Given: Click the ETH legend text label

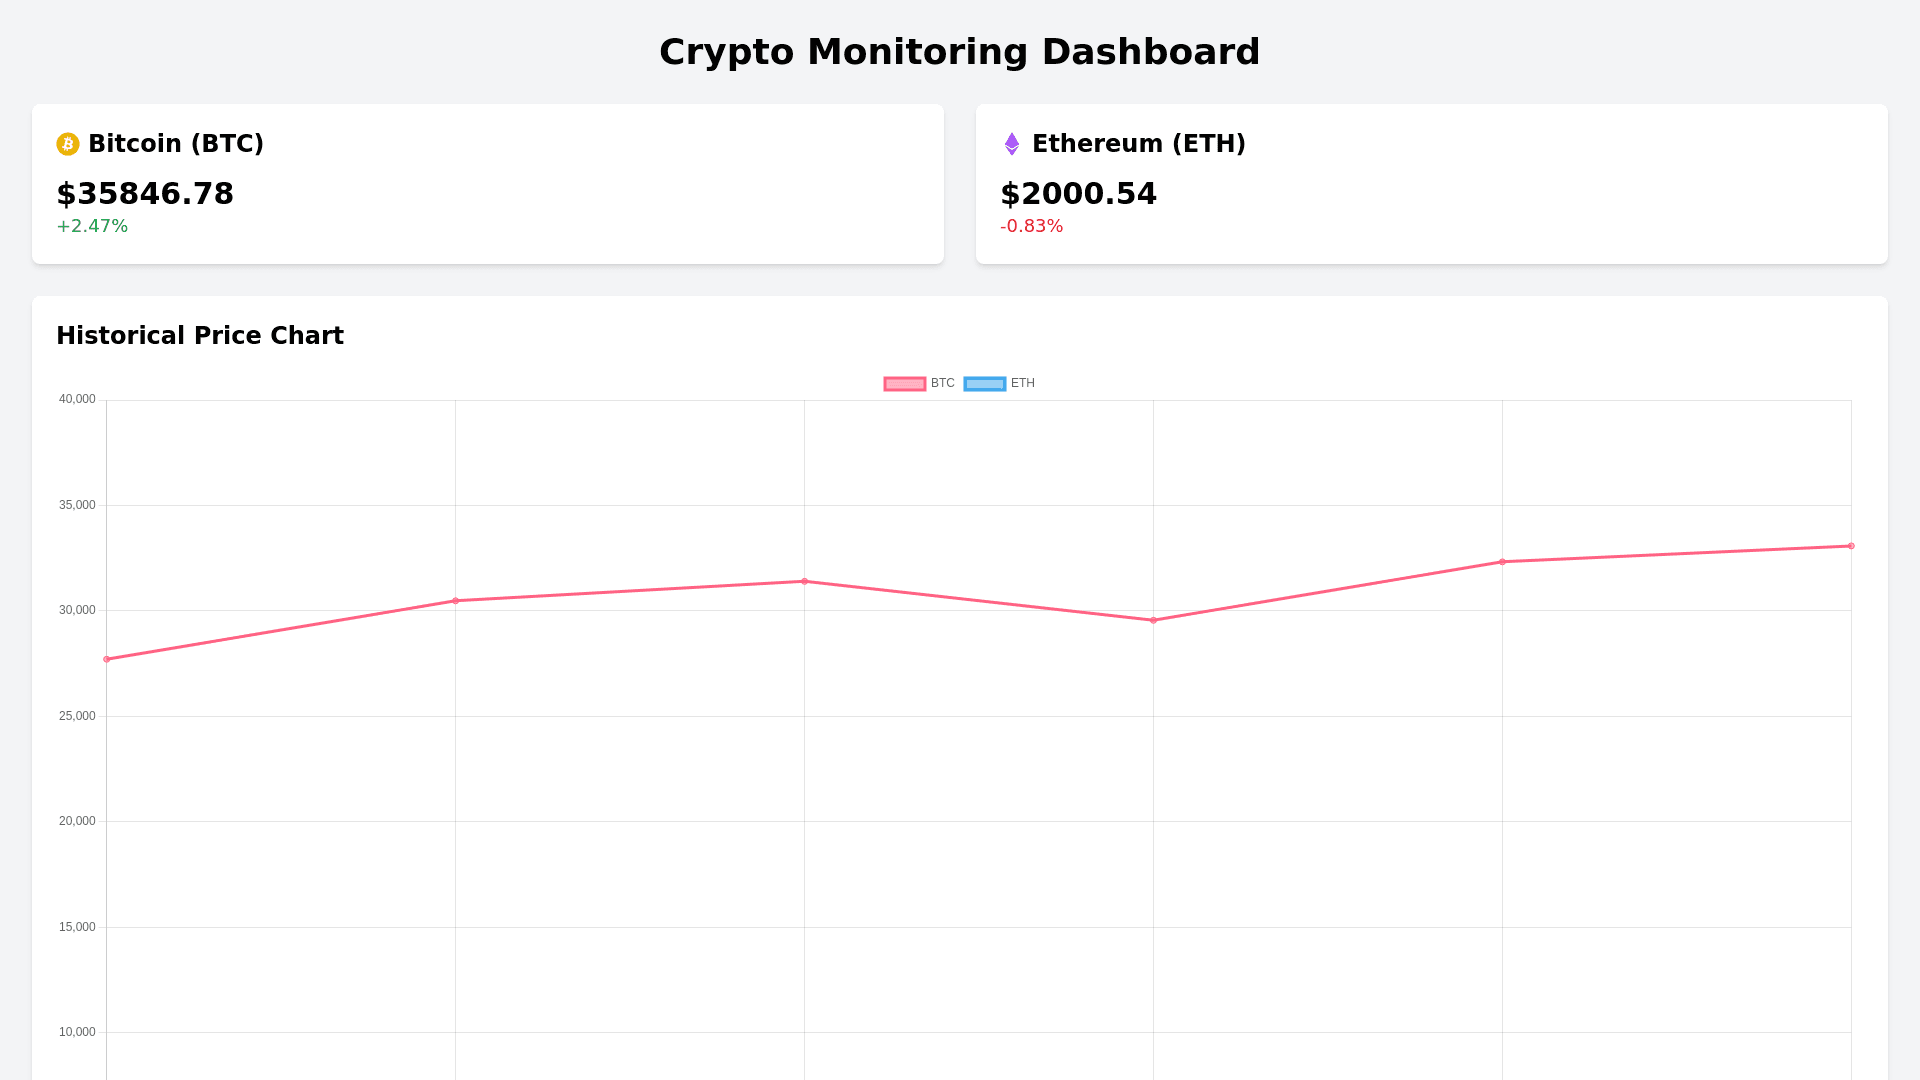Looking at the screenshot, I should (1022, 384).
